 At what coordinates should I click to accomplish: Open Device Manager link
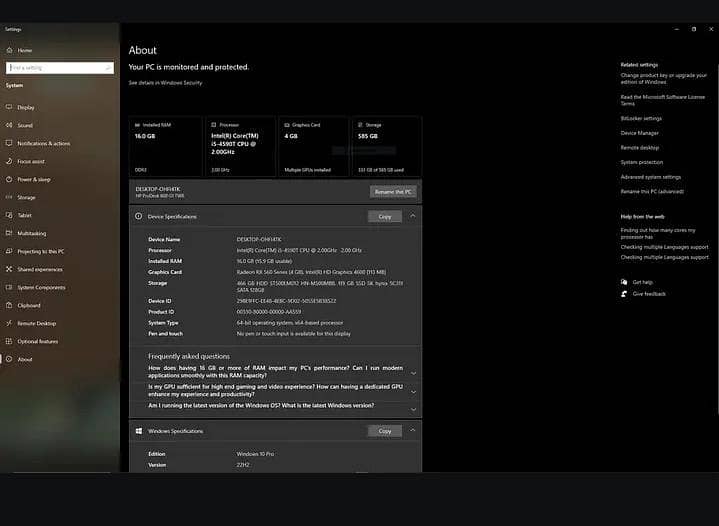tap(639, 133)
